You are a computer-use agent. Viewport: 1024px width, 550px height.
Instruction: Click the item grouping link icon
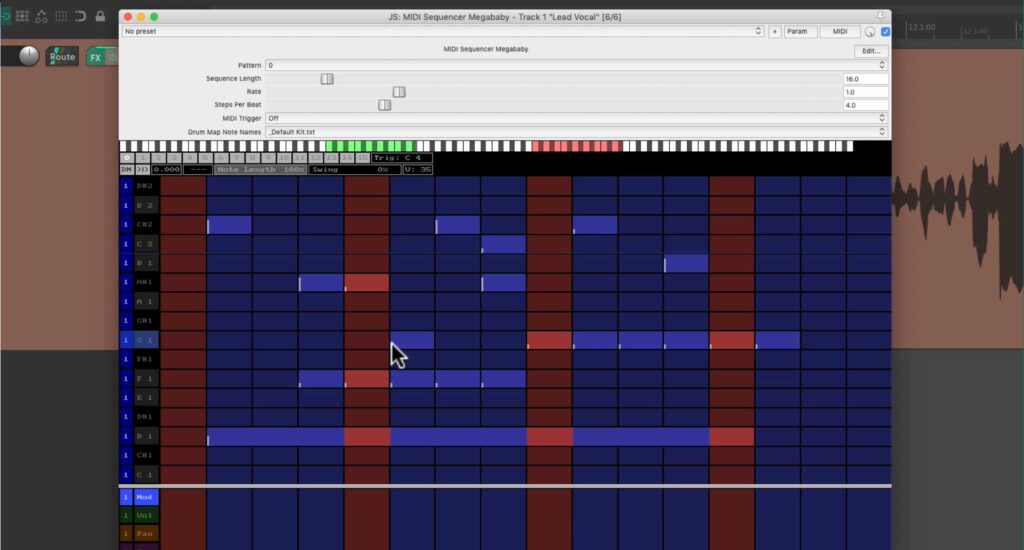point(41,16)
